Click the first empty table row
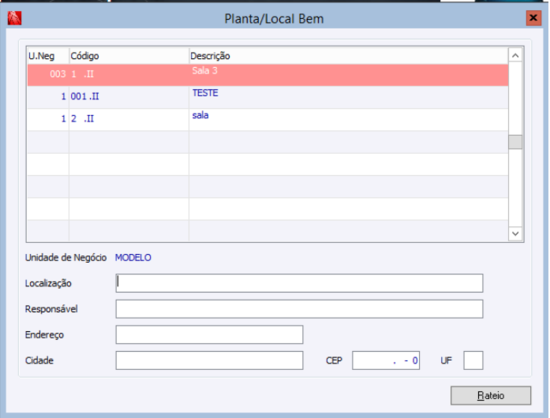The image size is (550, 418). click(x=268, y=142)
